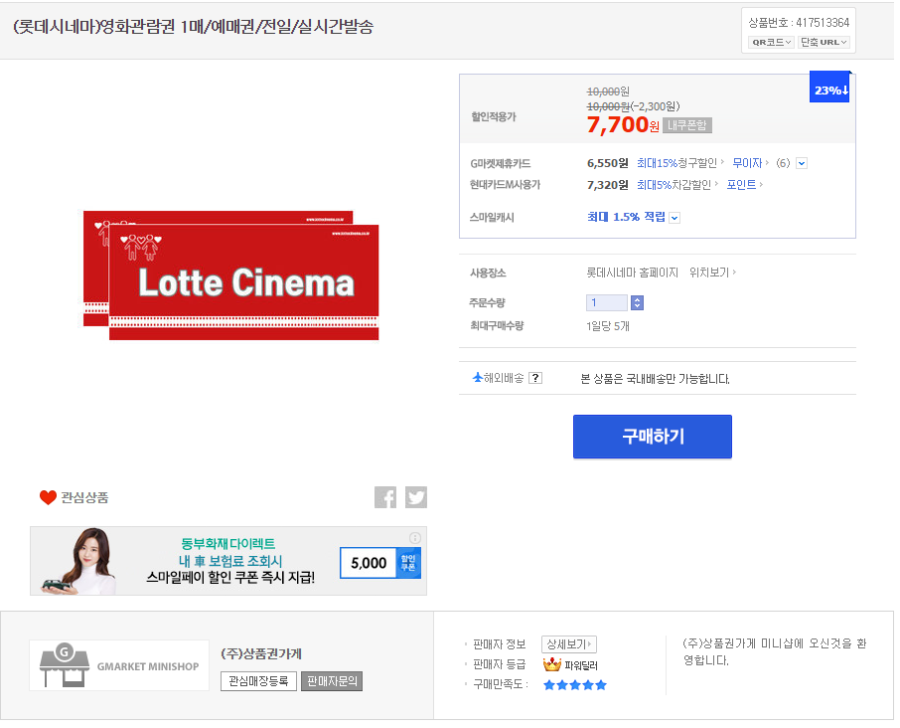Click the 상세보기 seller info button

coord(569,644)
